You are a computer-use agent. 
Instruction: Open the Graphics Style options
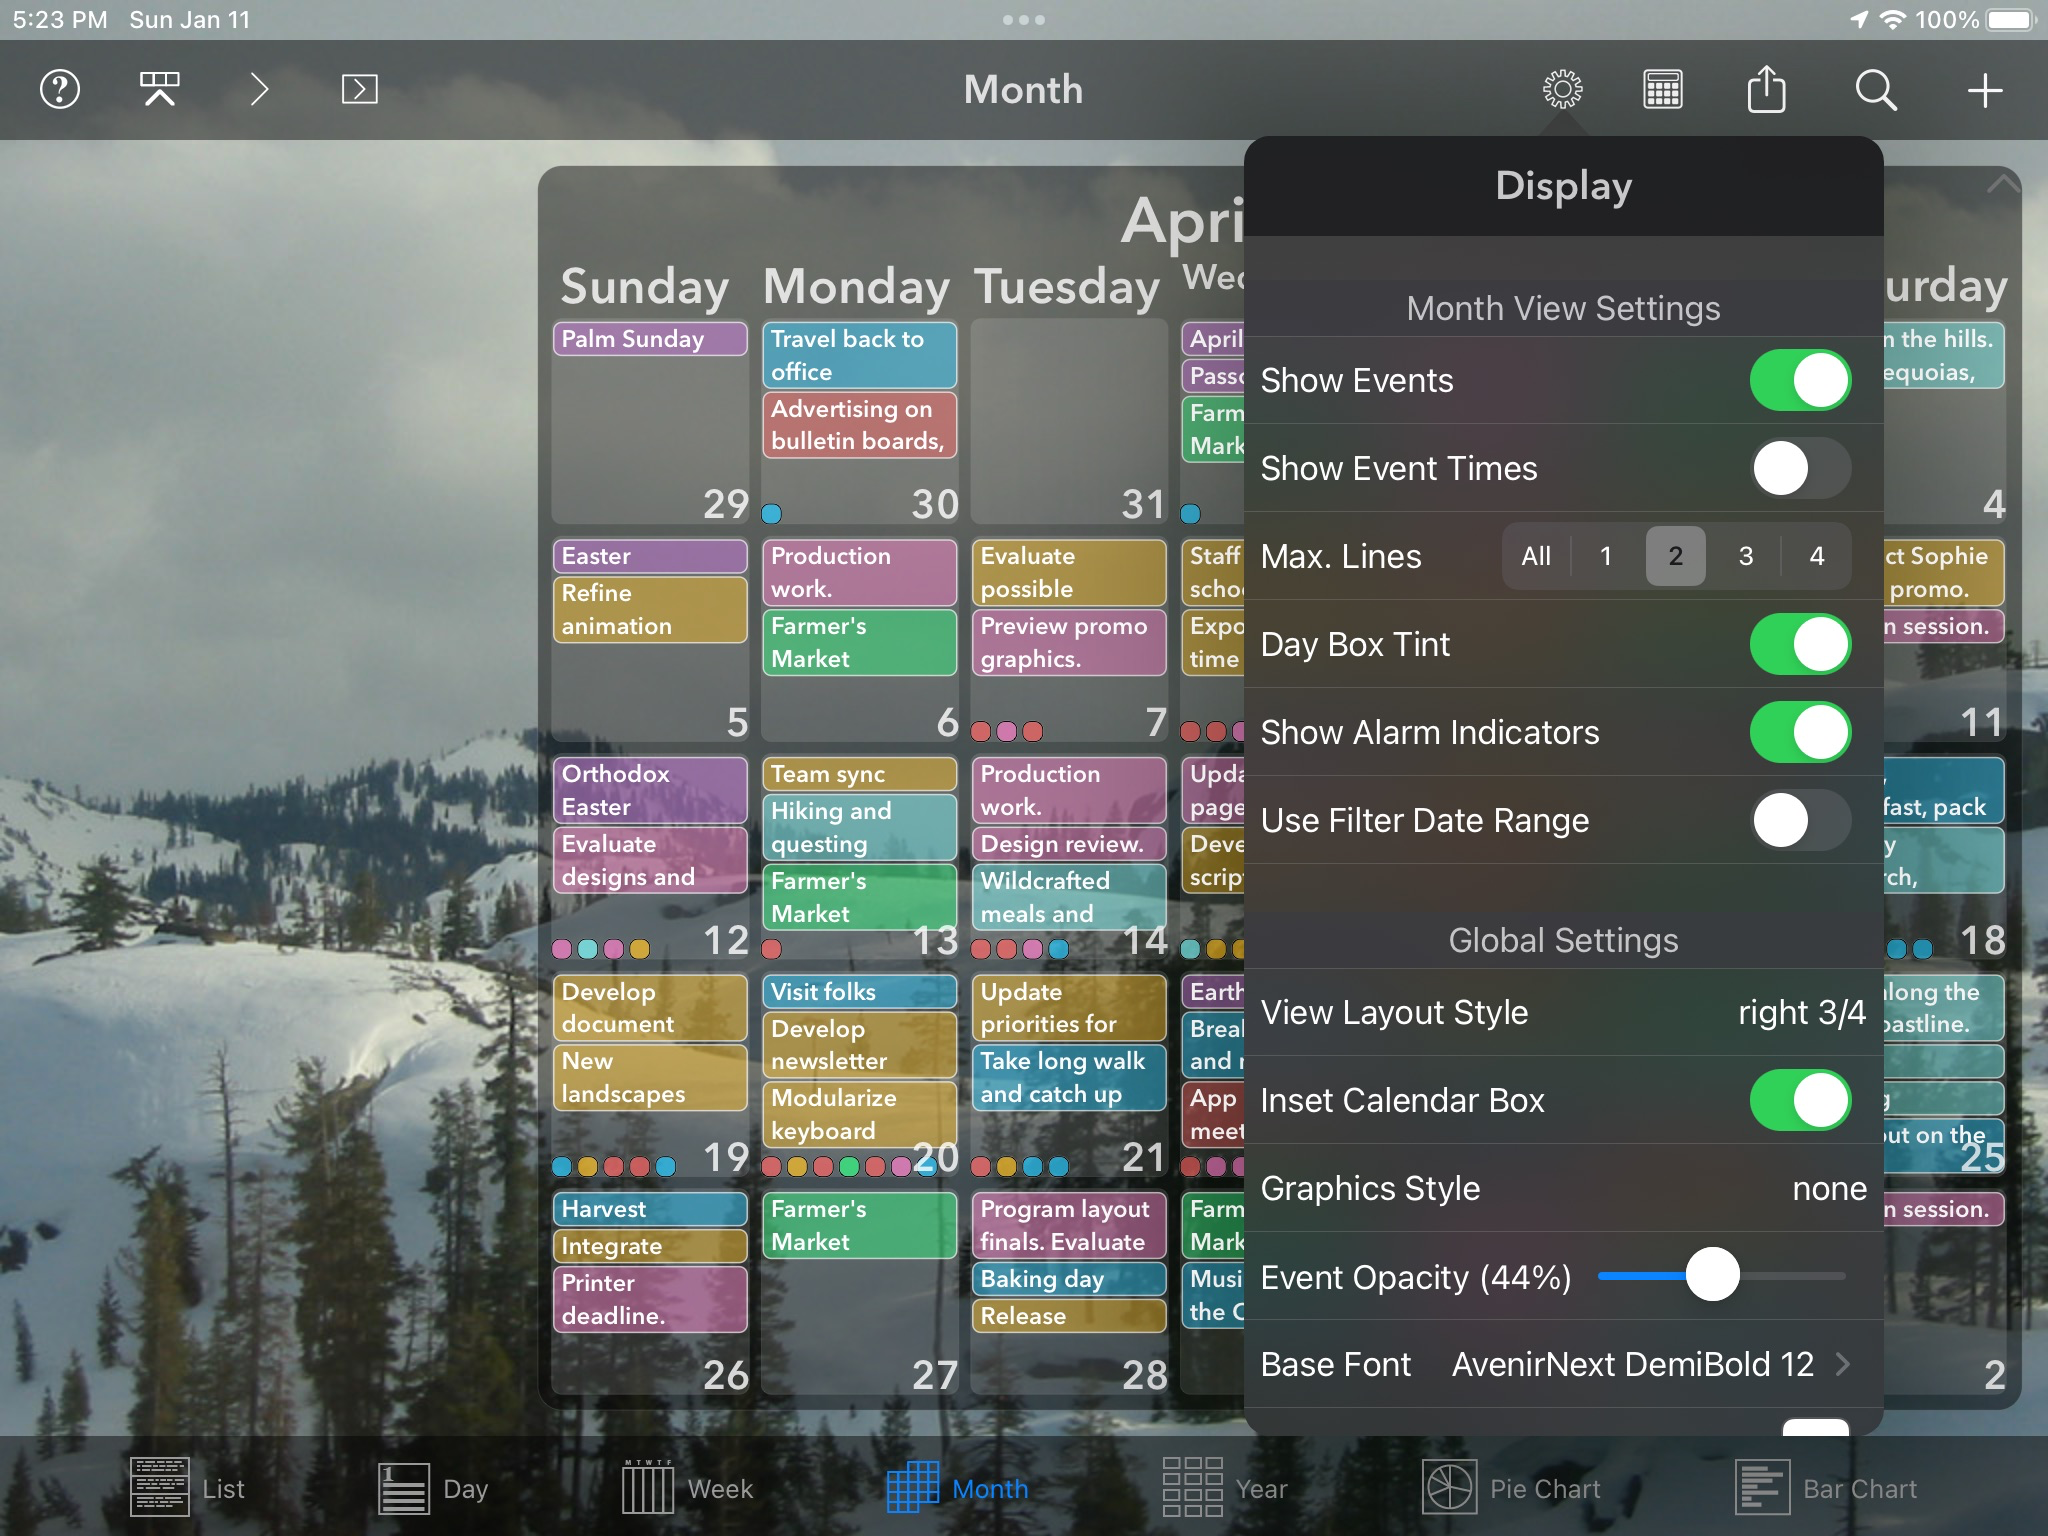click(1828, 1188)
